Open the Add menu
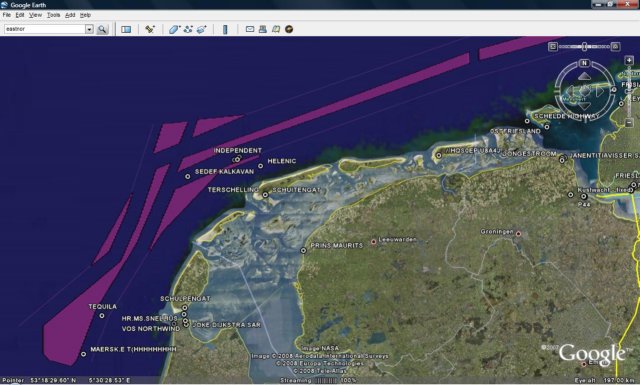 (70, 15)
